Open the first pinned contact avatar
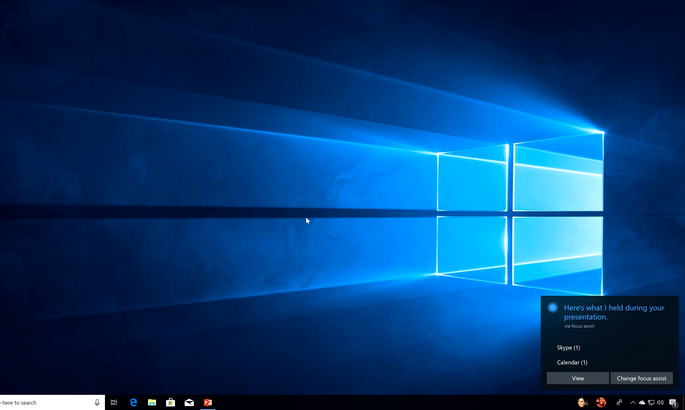 582,403
